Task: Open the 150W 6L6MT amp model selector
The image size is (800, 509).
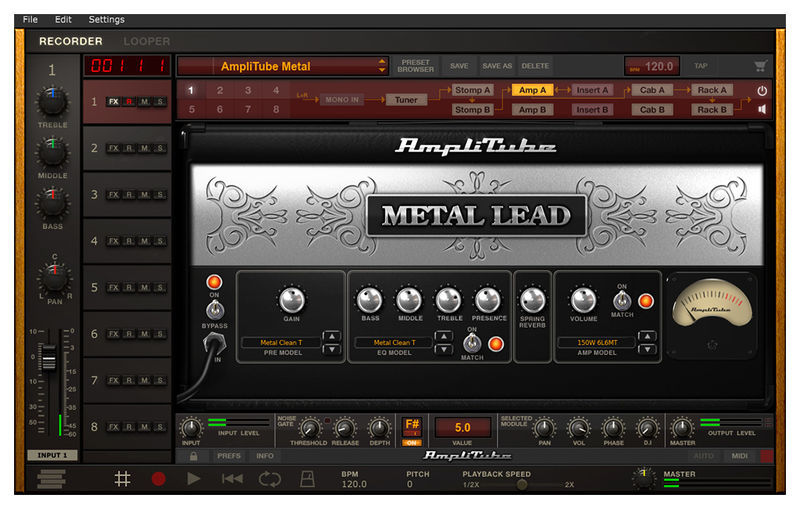Action: click(597, 343)
